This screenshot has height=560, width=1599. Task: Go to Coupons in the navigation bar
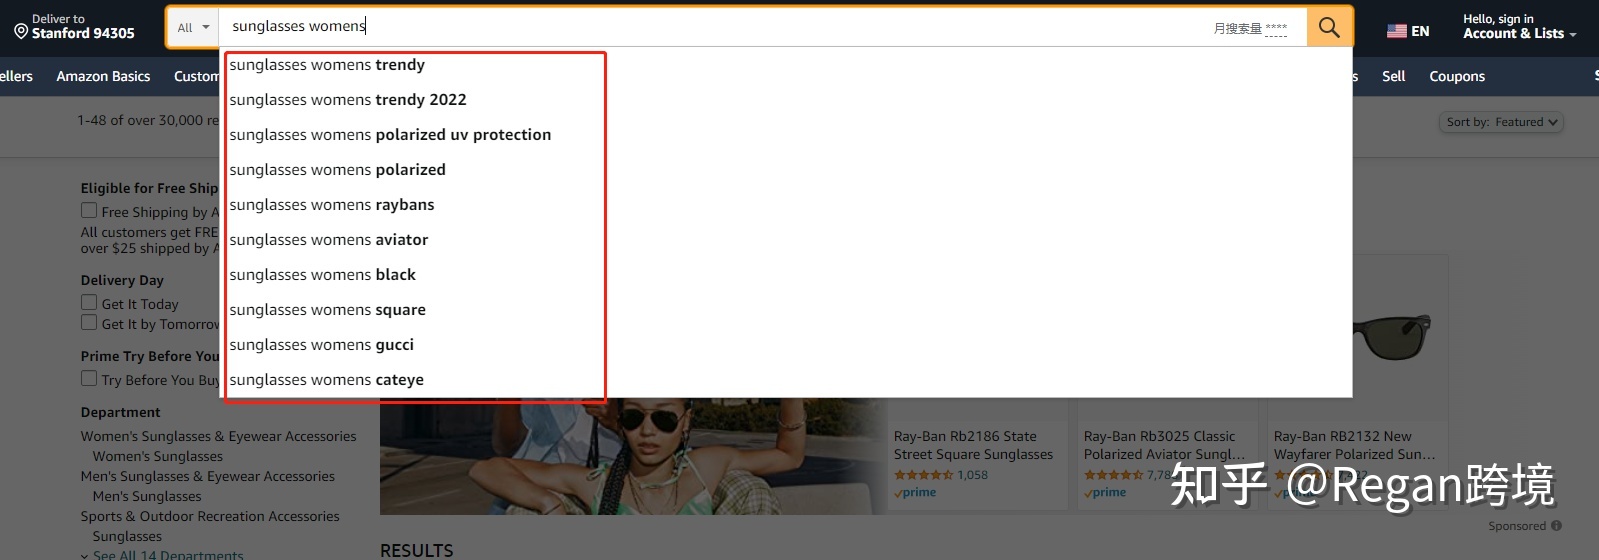coord(1456,76)
